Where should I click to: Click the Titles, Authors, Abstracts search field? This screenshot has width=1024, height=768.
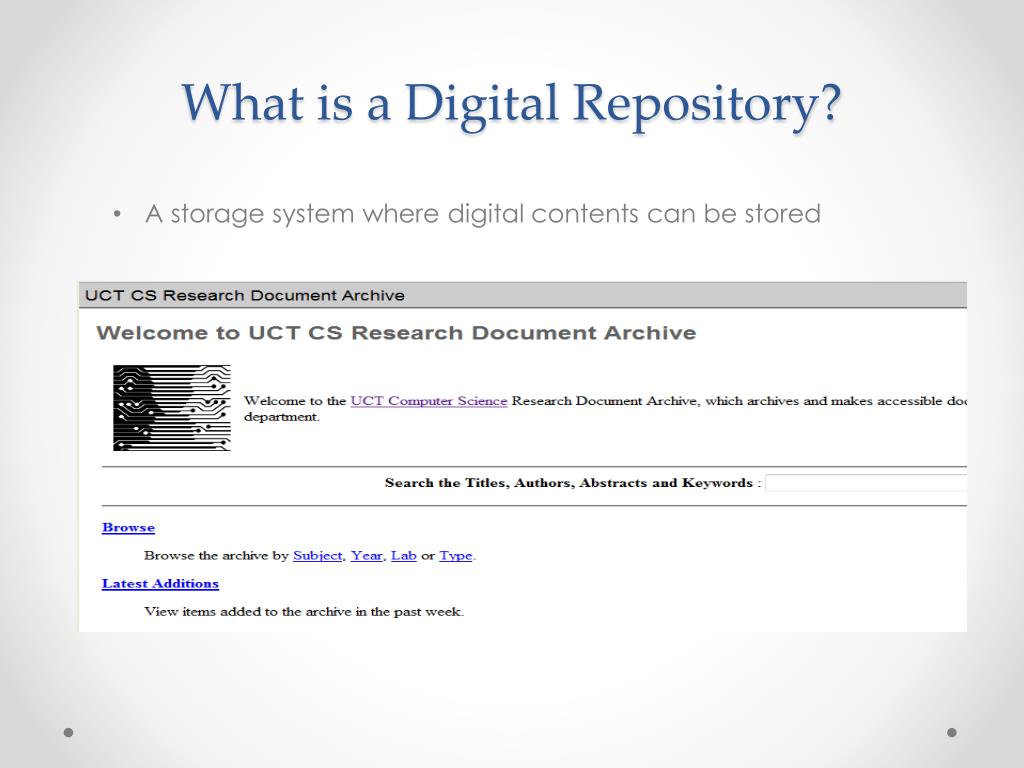[866, 483]
